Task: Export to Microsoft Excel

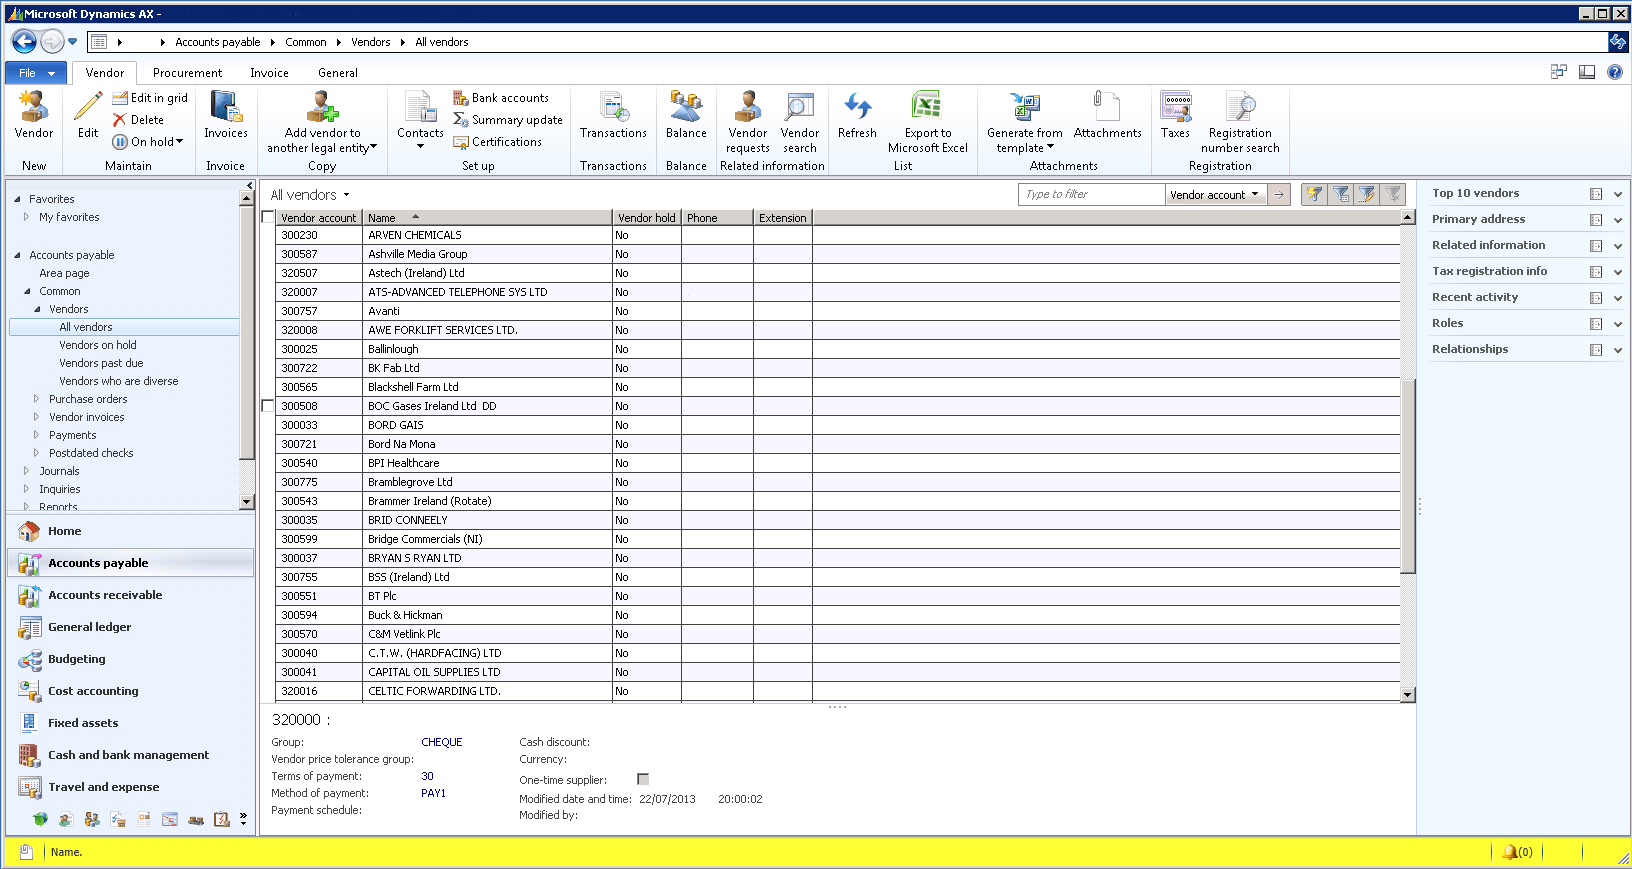Action: tap(928, 122)
